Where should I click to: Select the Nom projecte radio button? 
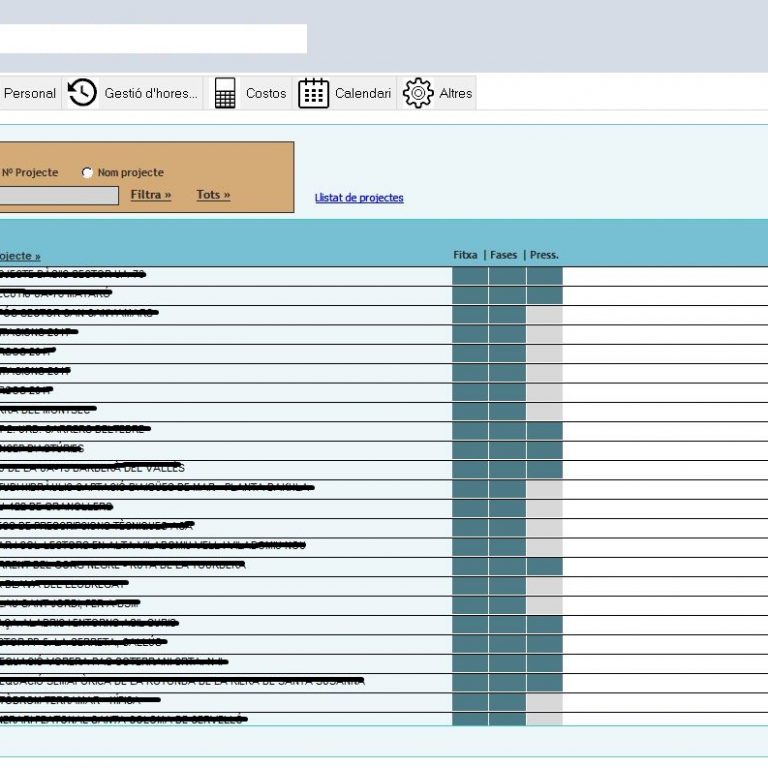point(88,173)
